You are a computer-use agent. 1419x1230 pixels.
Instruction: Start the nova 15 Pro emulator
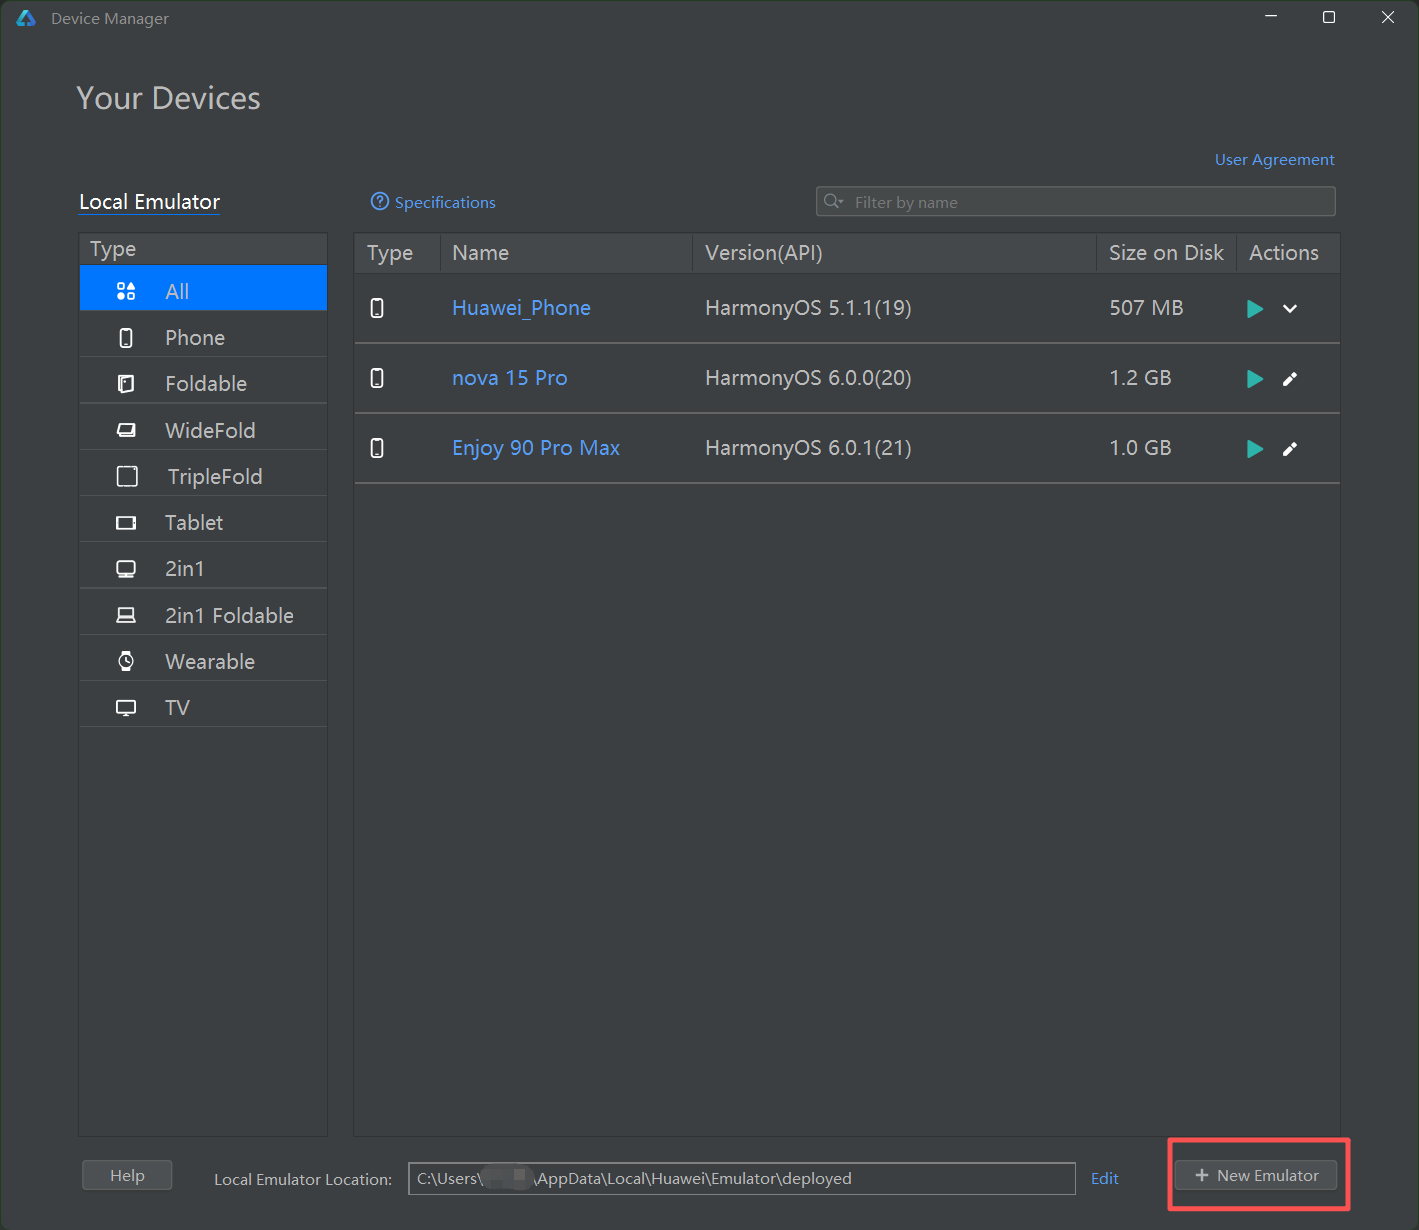[x=1255, y=379]
